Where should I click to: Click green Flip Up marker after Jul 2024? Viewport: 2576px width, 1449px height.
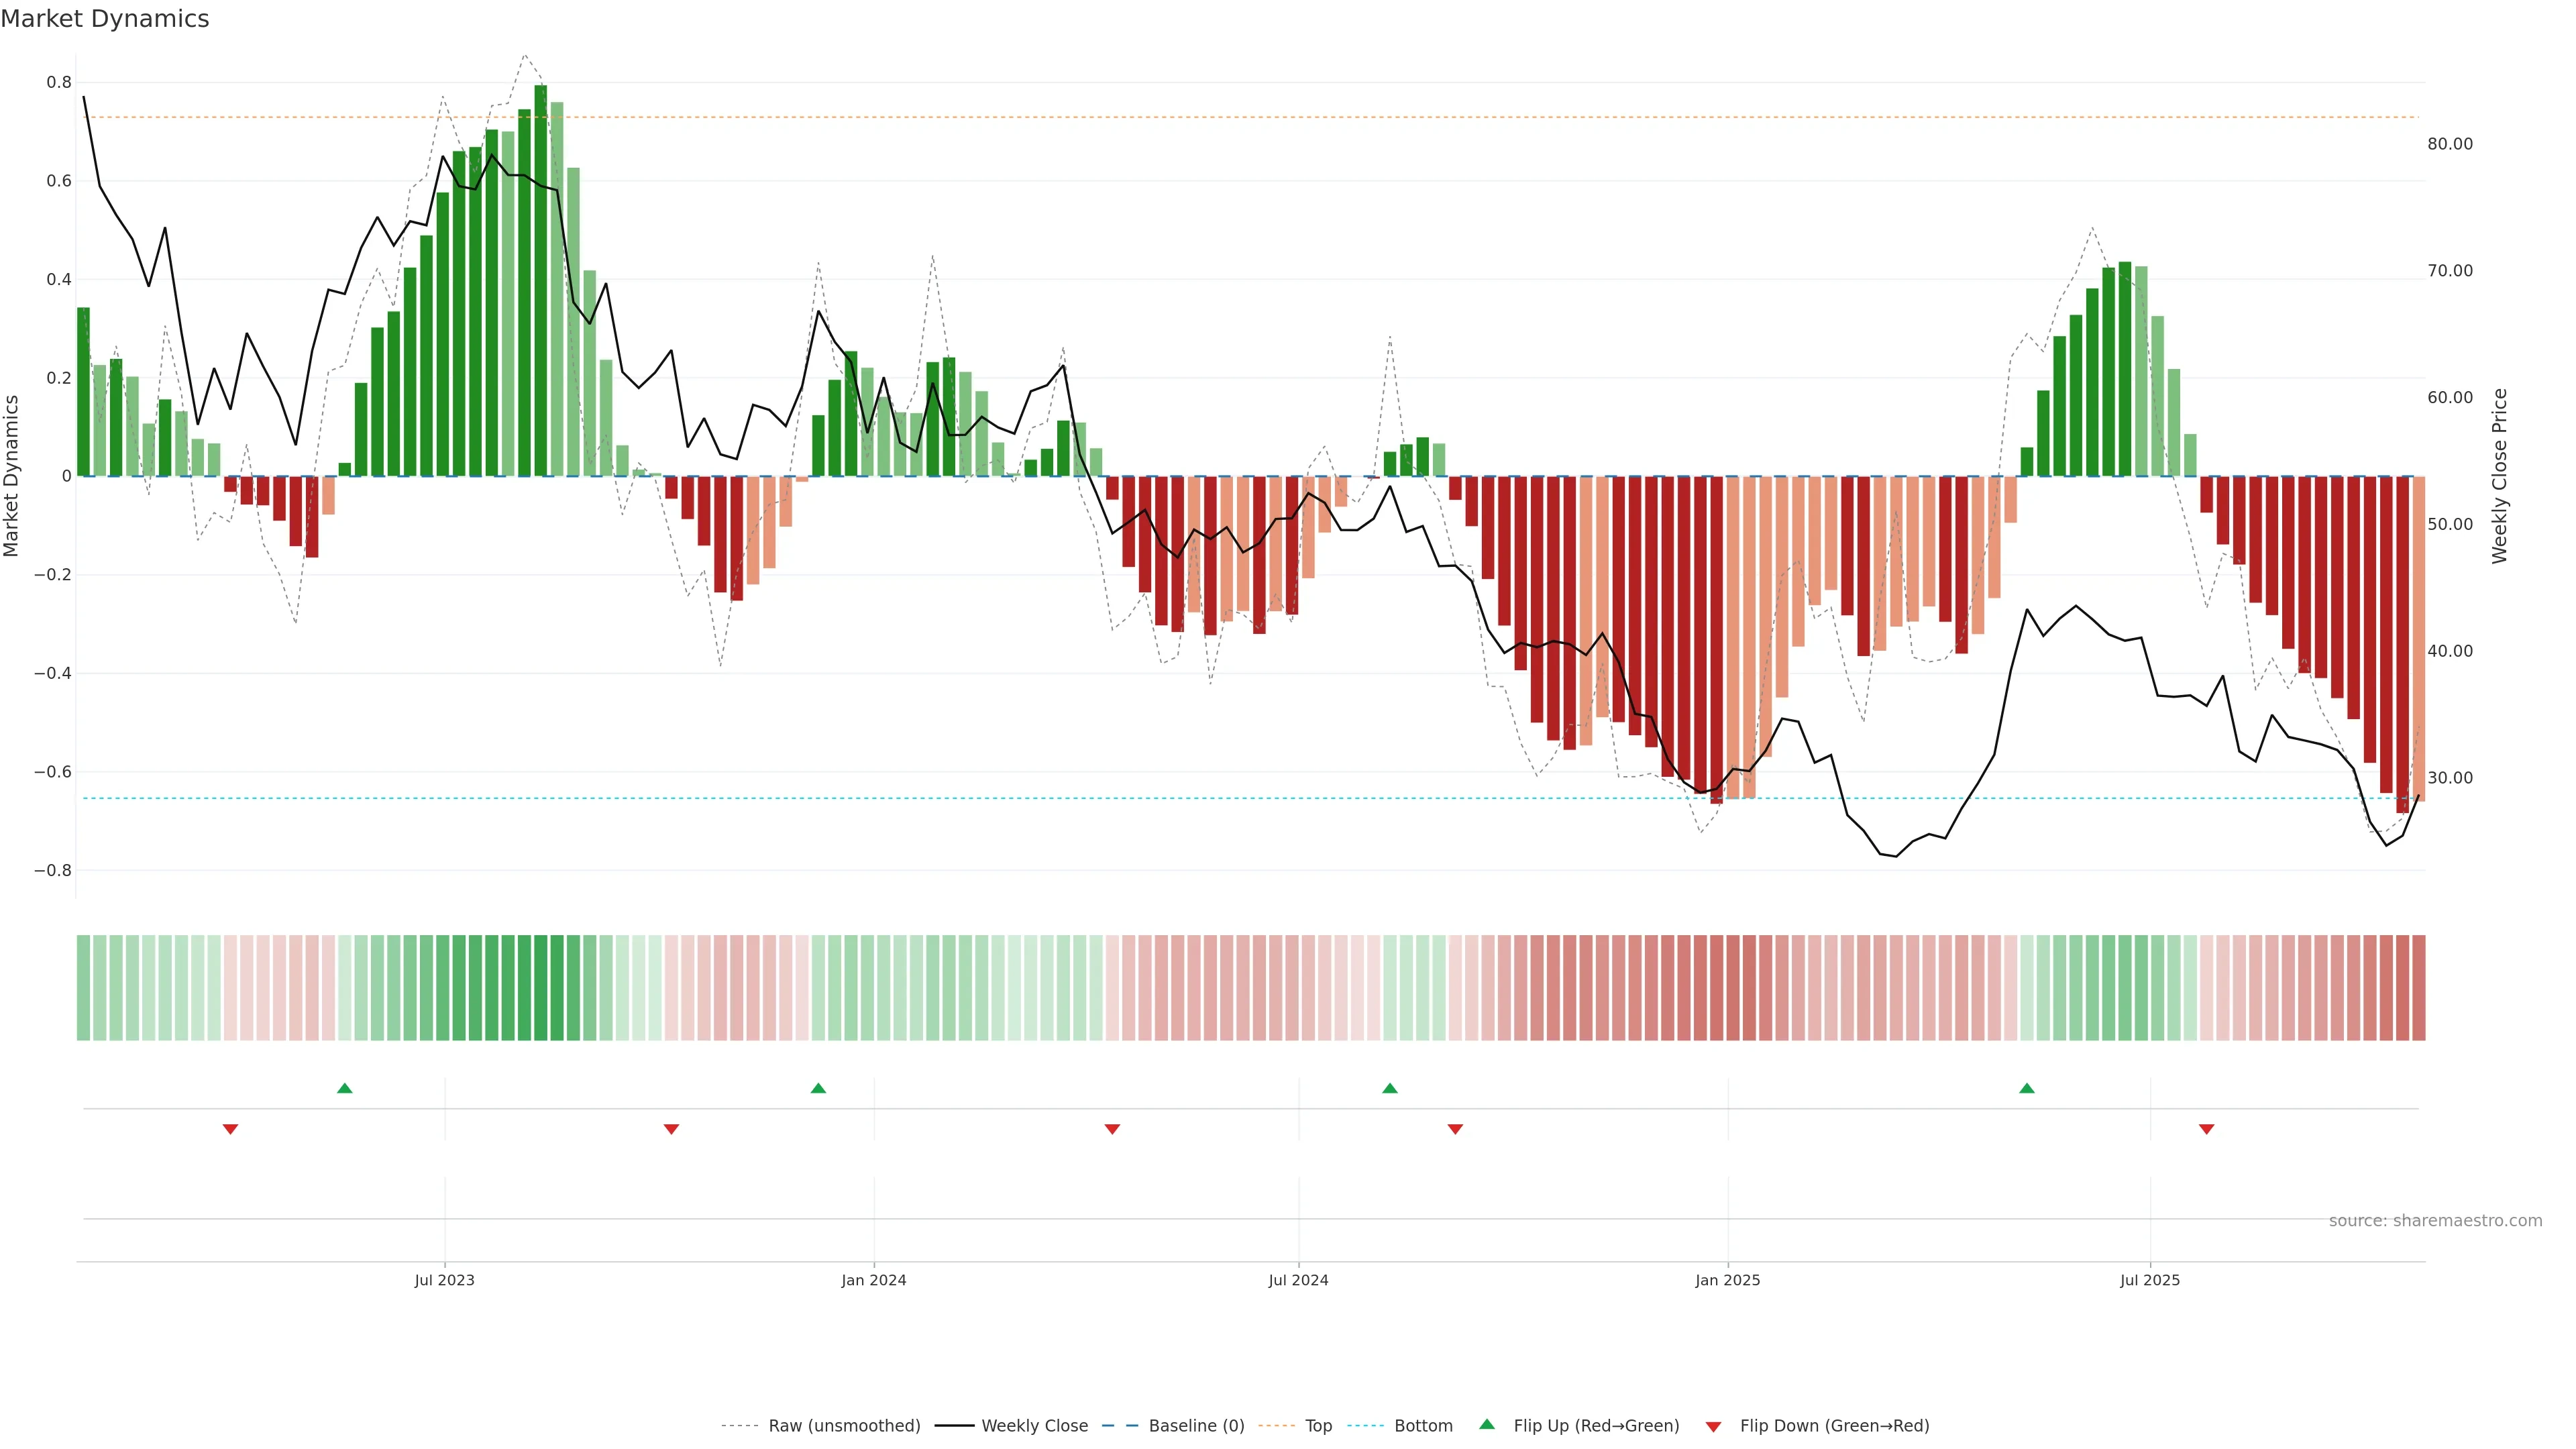[1389, 1088]
